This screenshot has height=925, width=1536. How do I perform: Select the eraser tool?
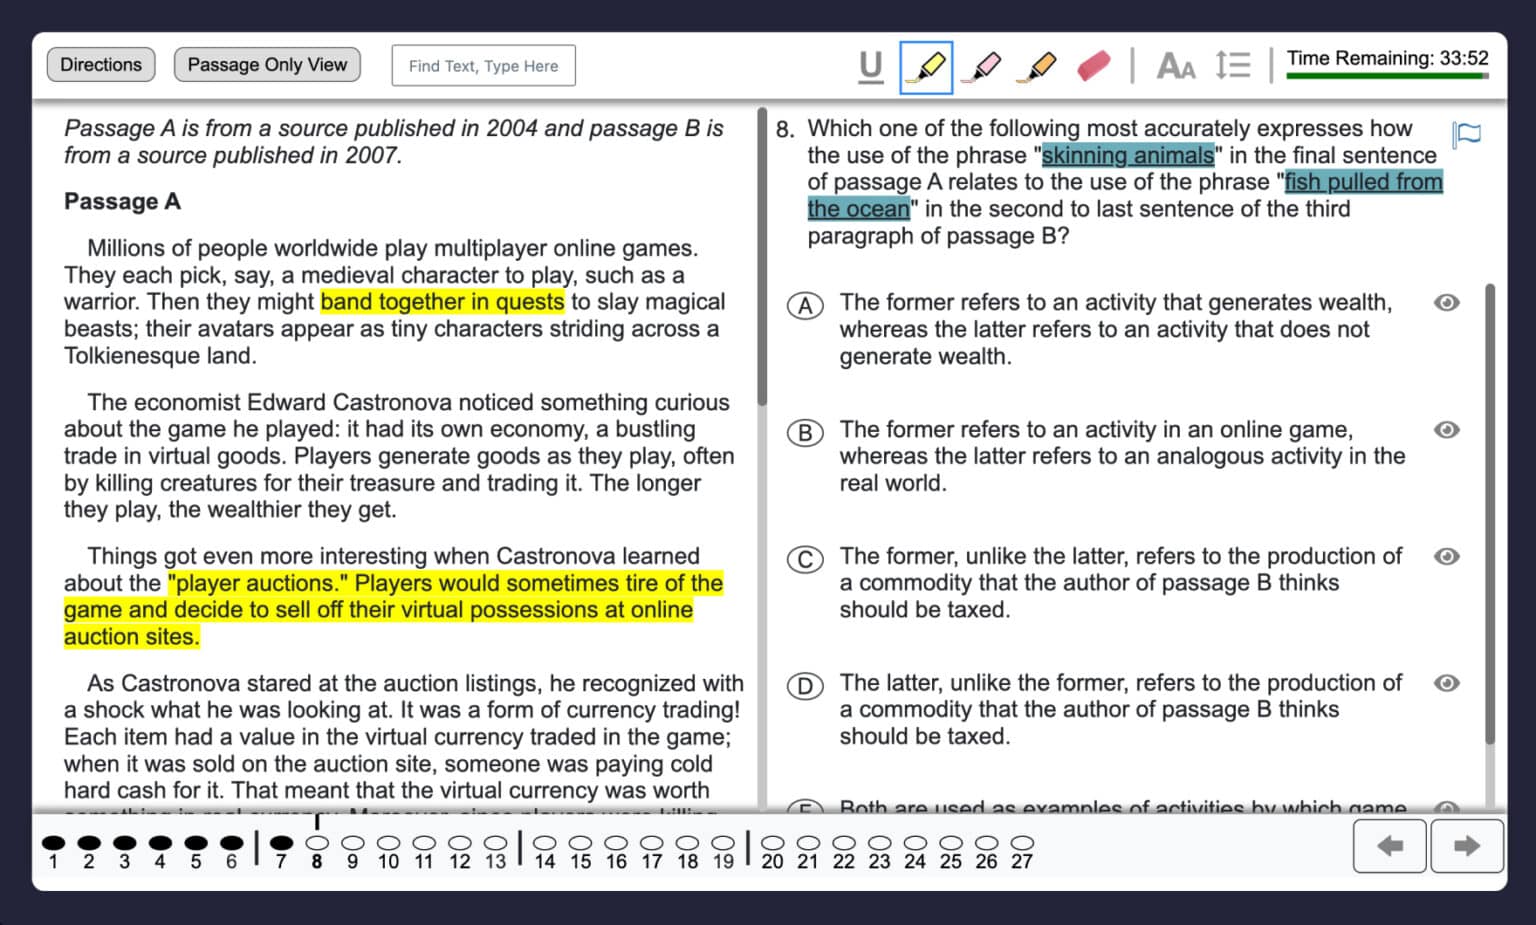pos(1094,67)
